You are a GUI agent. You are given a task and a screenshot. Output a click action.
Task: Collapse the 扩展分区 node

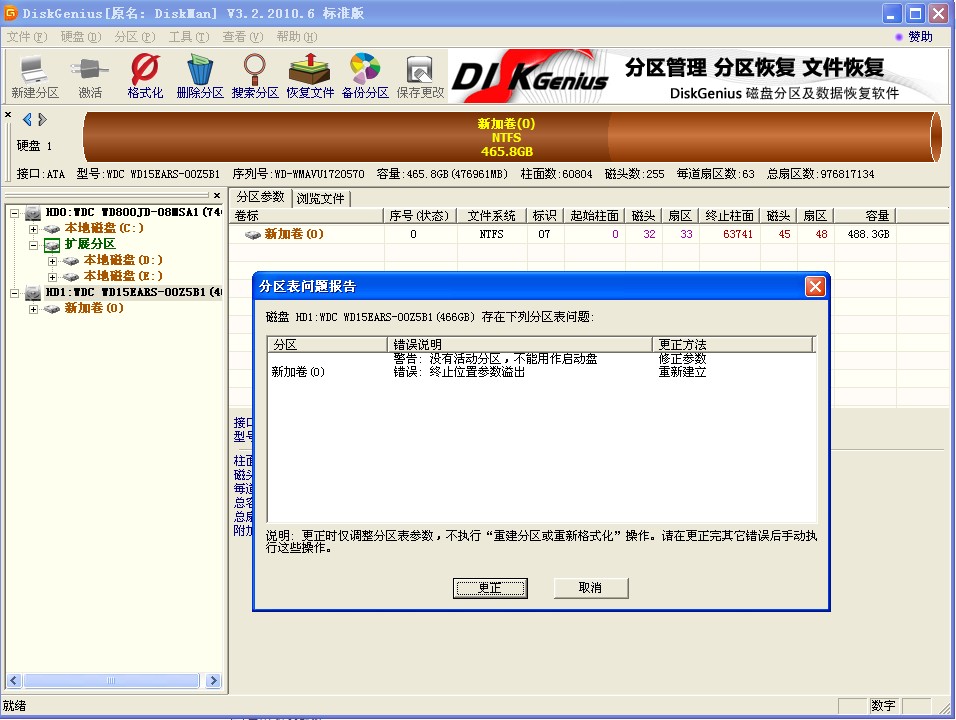pos(34,245)
